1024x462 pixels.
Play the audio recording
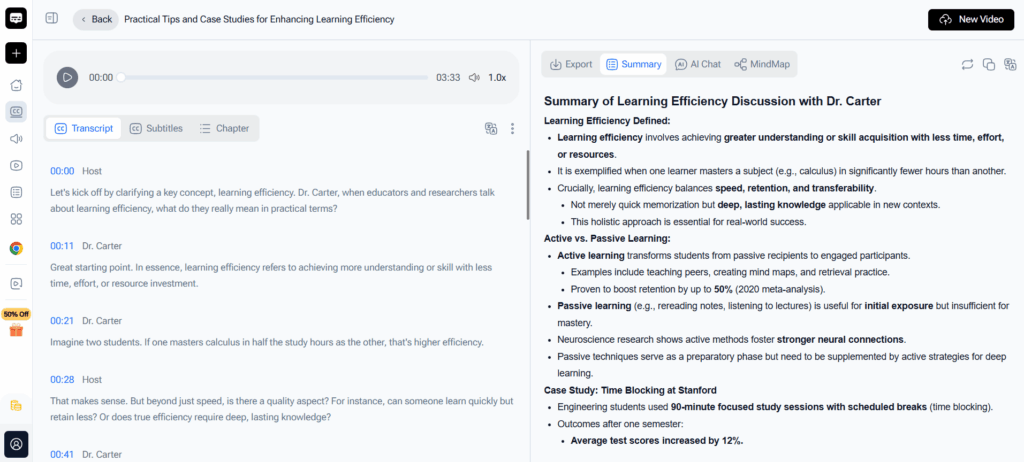click(67, 77)
